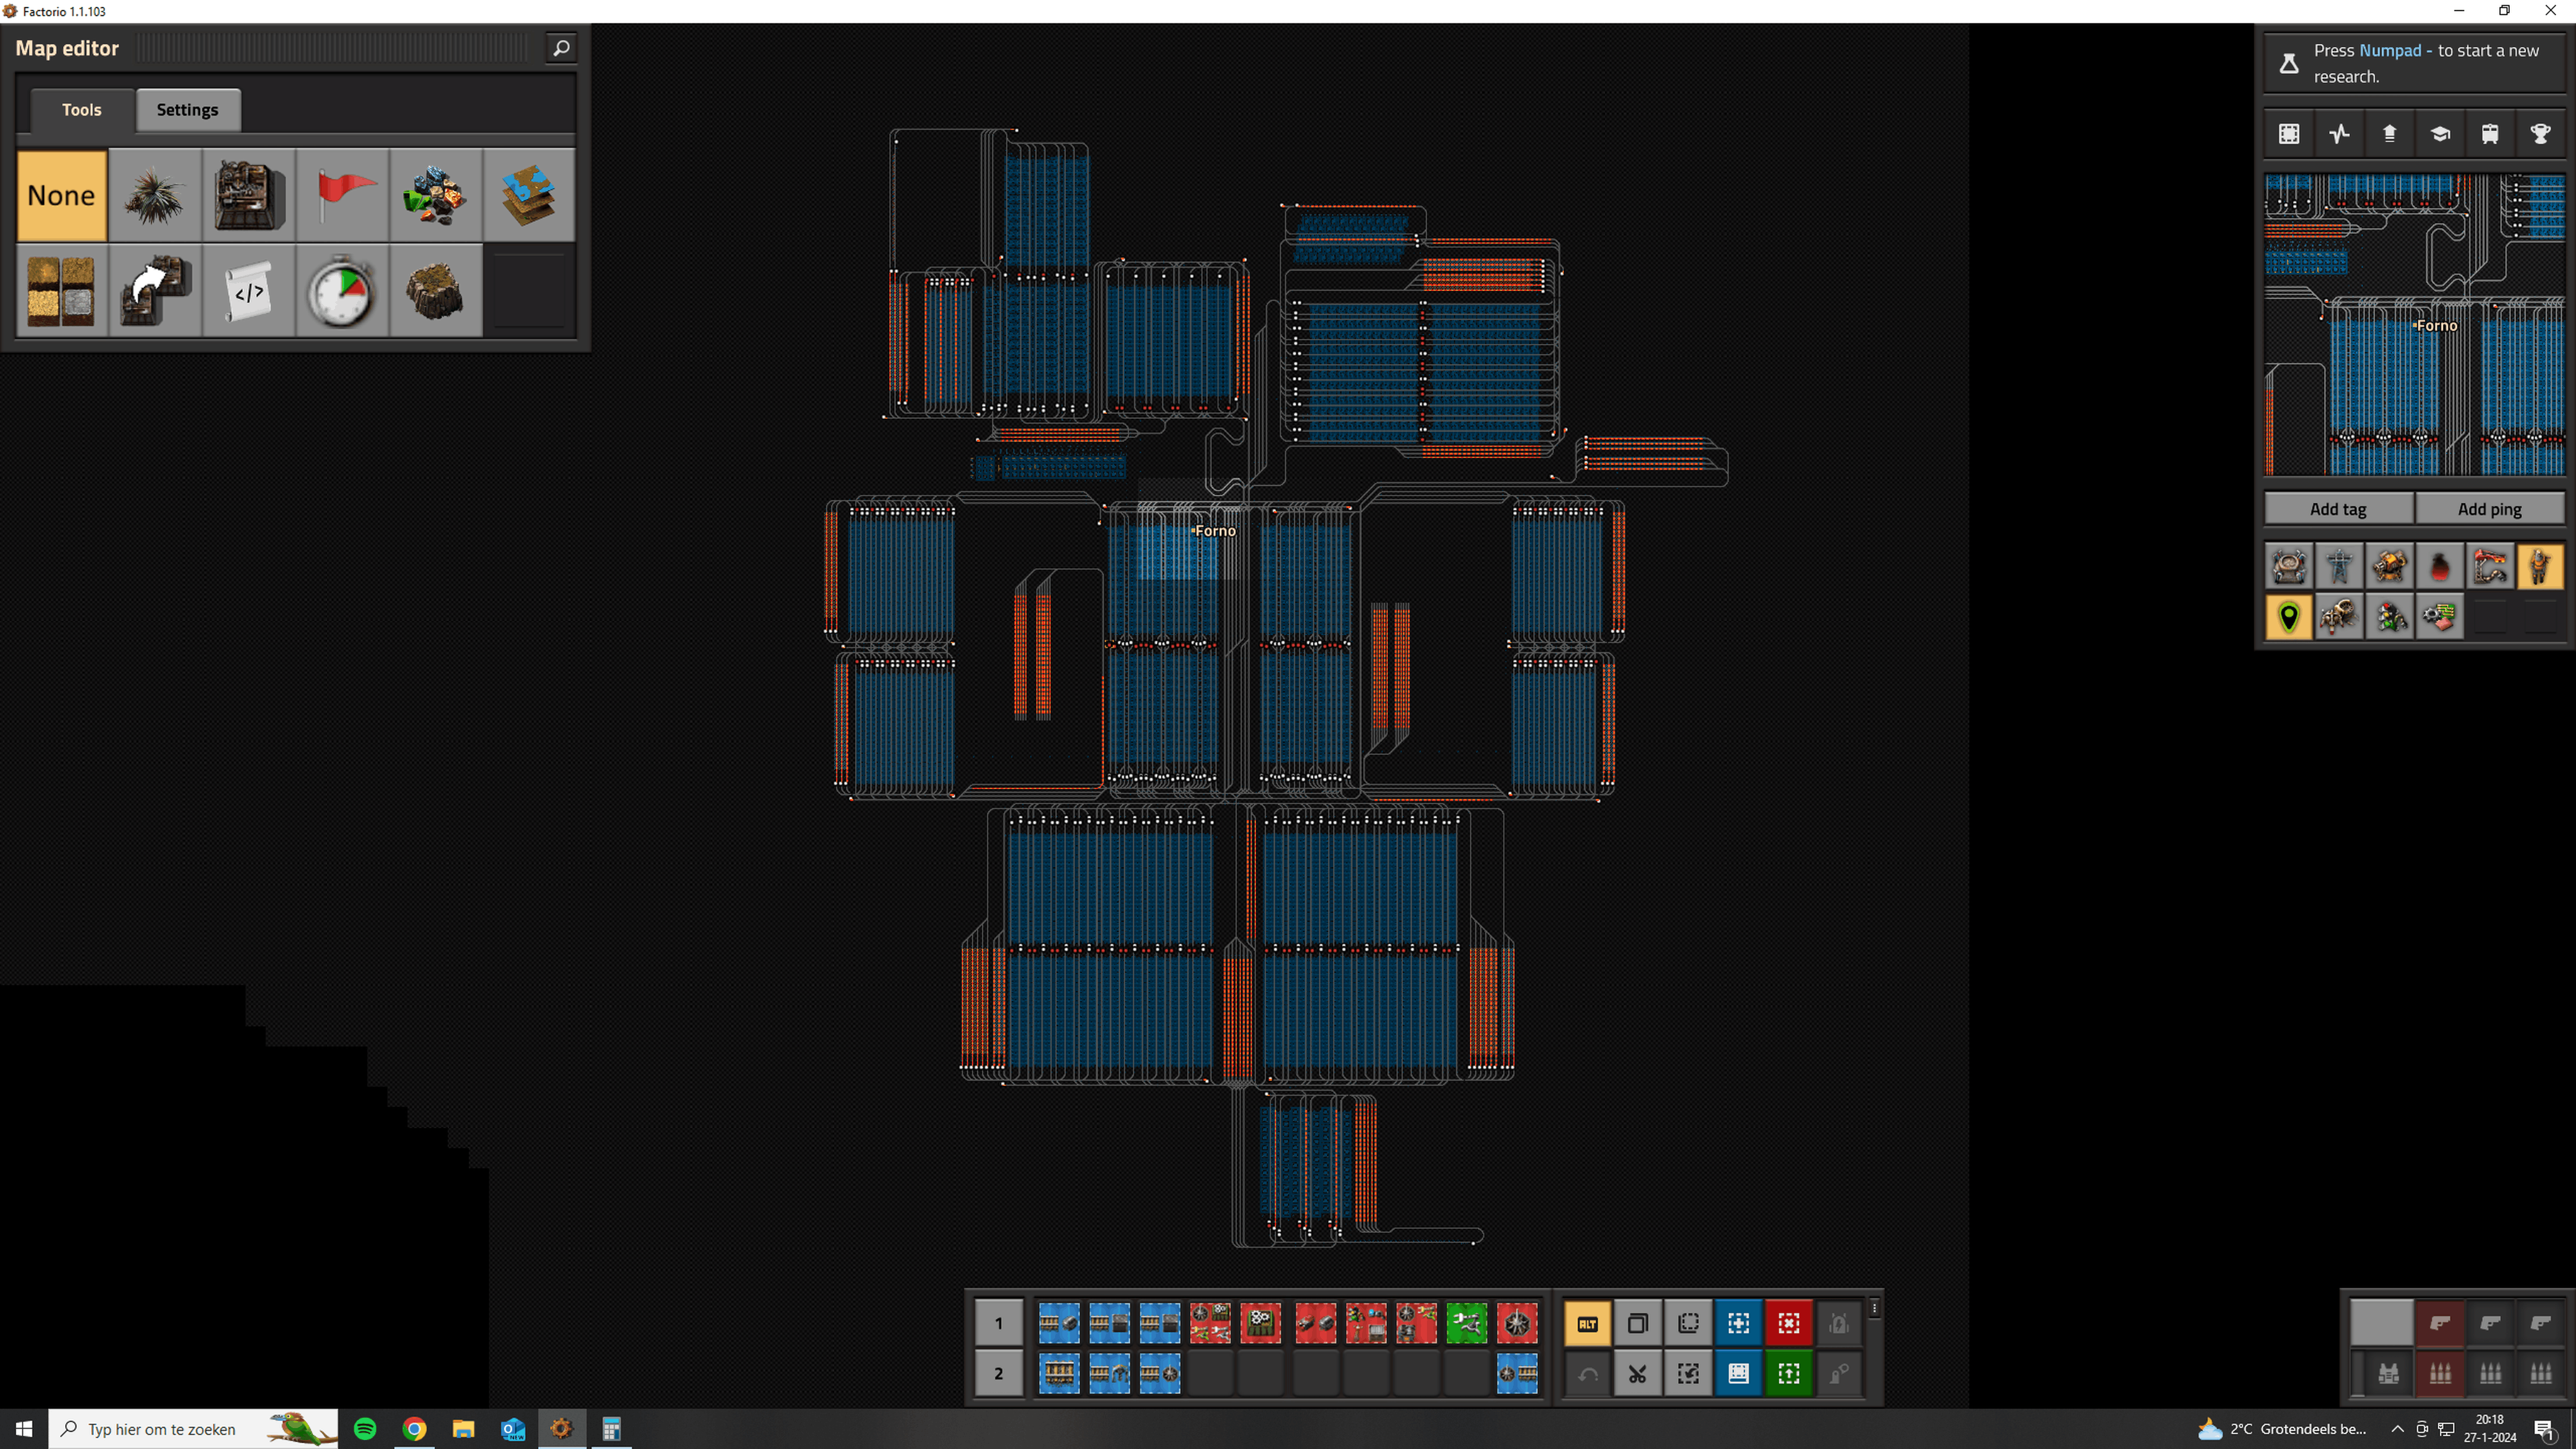The image size is (2576, 1449).
Task: Open tips and tricks graduation cap icon
Action: coord(2440,134)
